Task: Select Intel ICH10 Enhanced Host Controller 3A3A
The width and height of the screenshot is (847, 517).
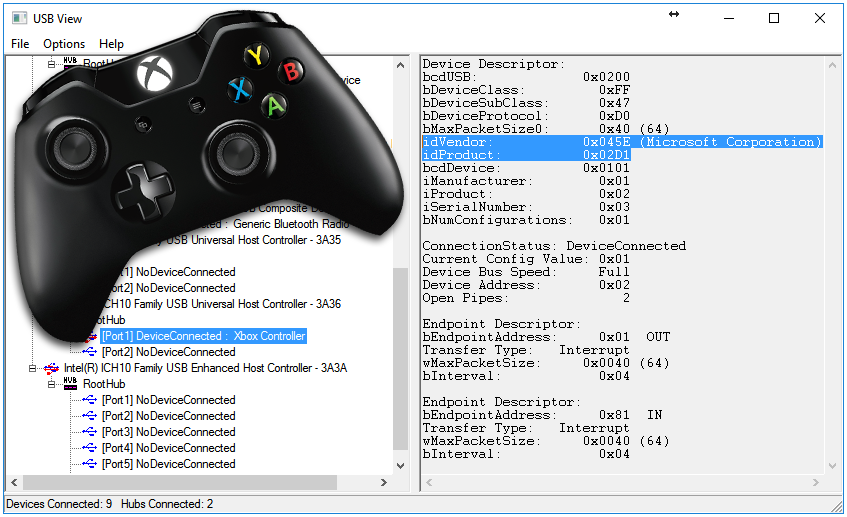Action: coord(205,368)
